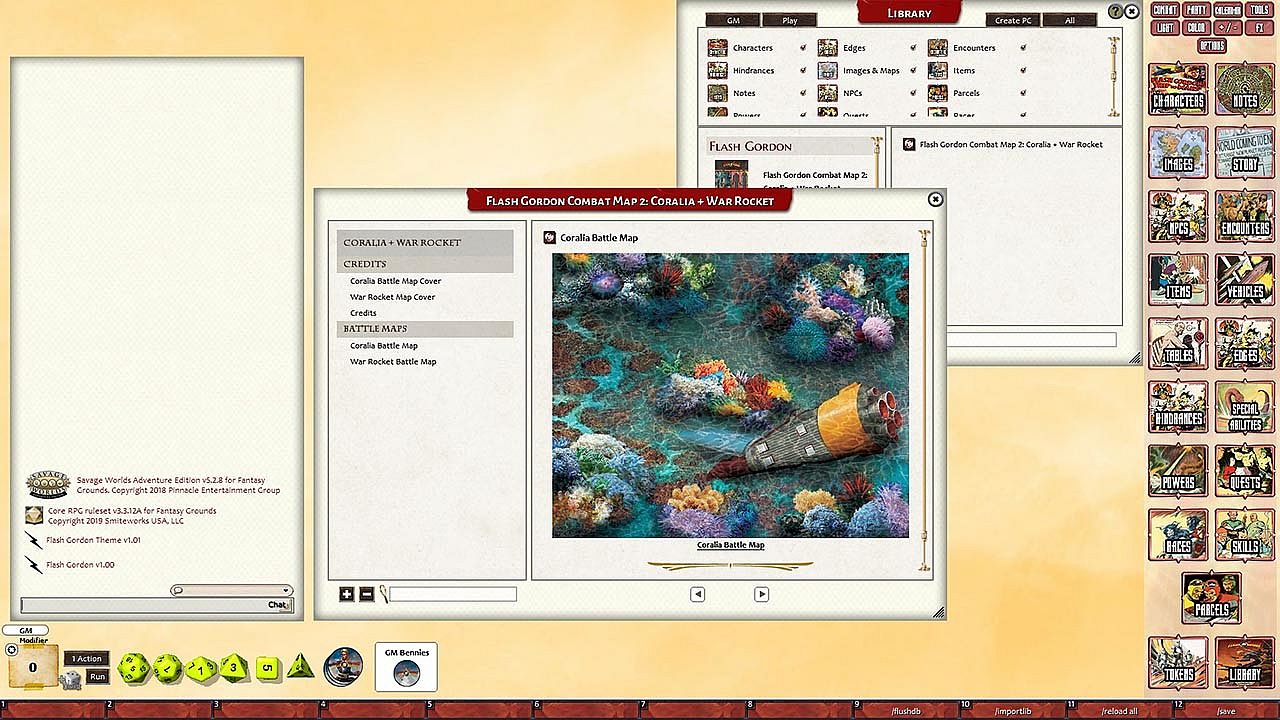Open the Hindrances sidebar panel
Viewport: 1280px width, 720px height.
tap(1178, 409)
